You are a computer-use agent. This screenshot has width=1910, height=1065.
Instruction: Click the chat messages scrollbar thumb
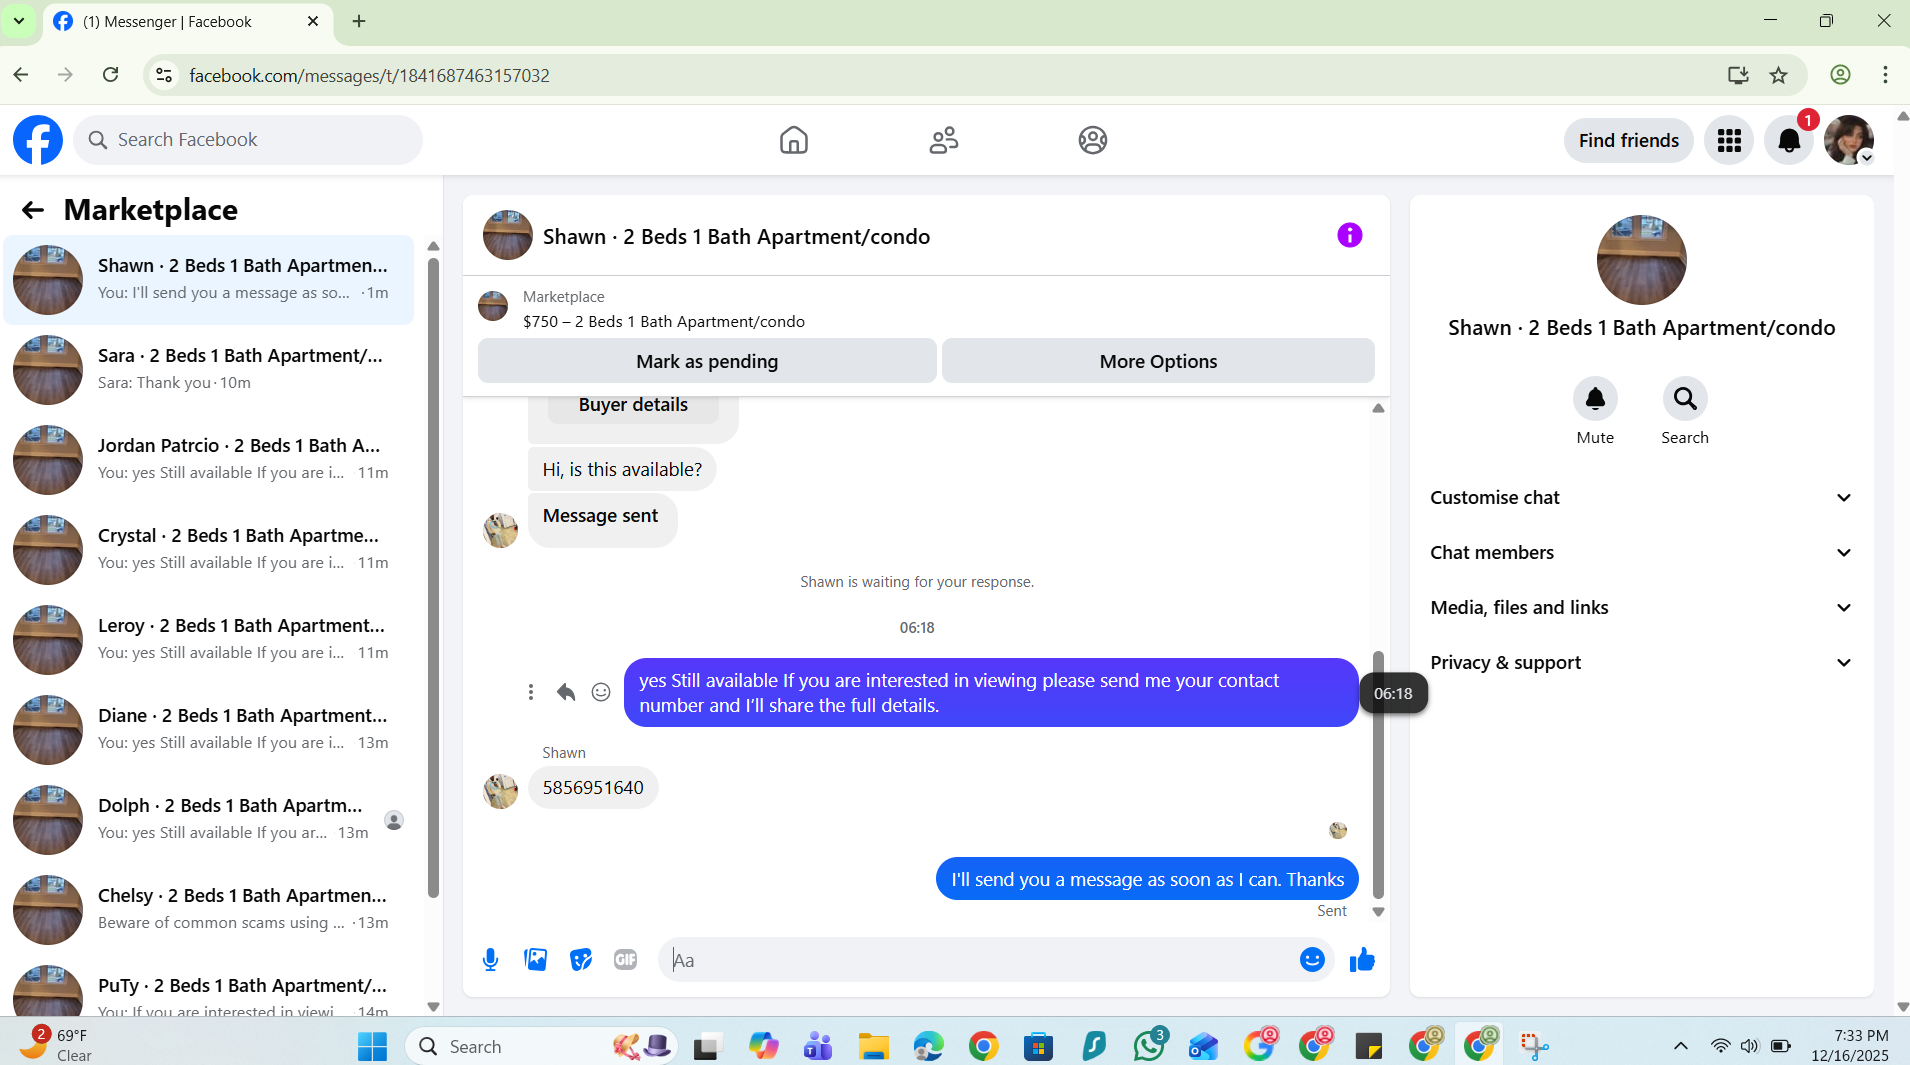click(1378, 775)
